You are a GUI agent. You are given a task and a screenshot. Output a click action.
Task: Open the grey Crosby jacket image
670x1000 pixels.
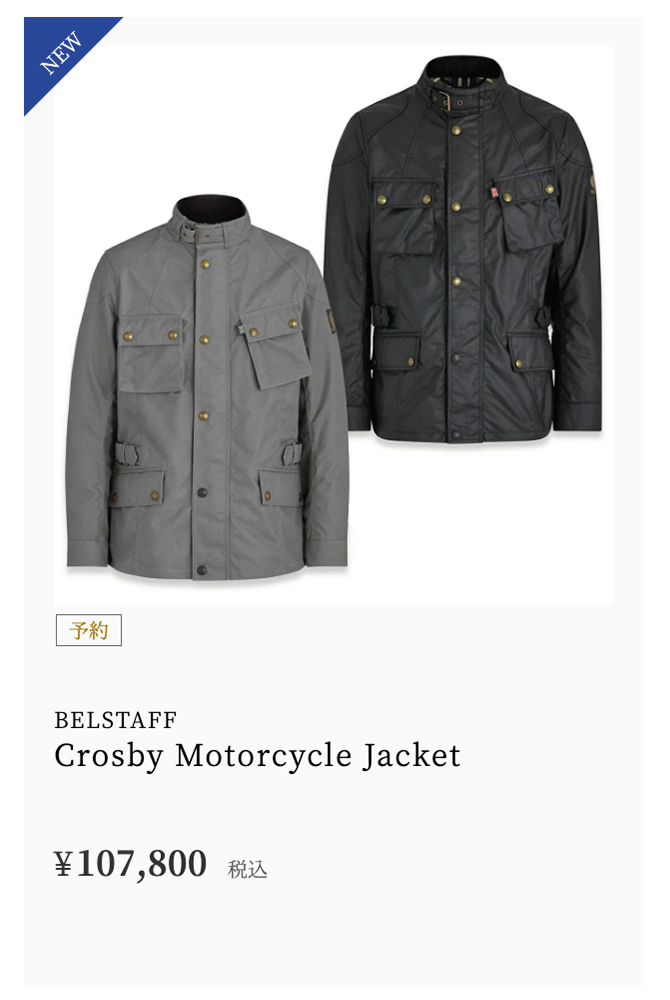(x=208, y=388)
